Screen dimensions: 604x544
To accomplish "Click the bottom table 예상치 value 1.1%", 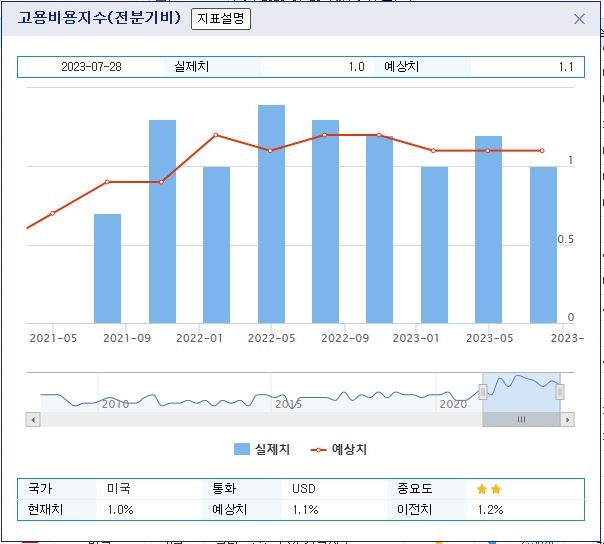I will click(305, 510).
